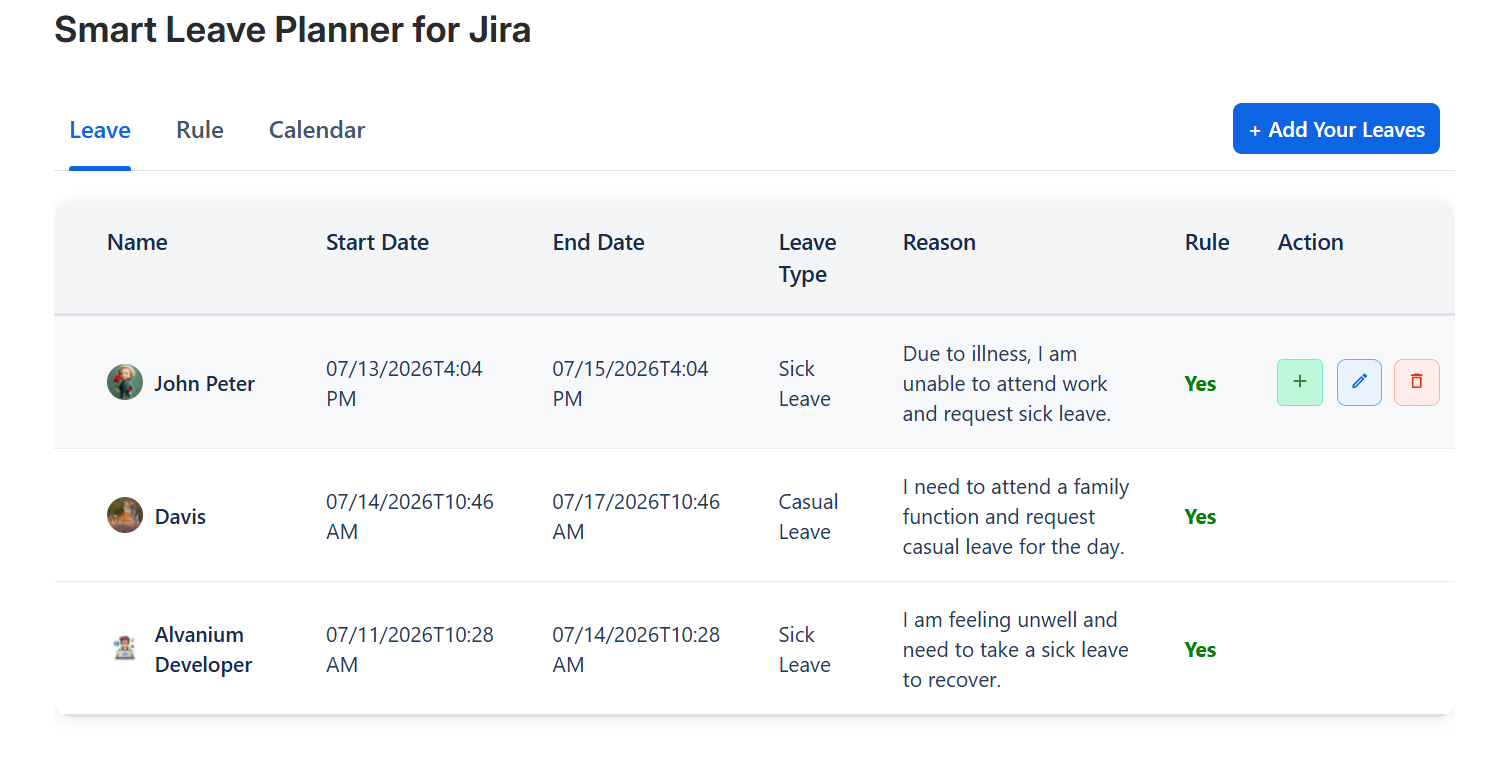Click the reason about attending a family function

pos(1016,517)
